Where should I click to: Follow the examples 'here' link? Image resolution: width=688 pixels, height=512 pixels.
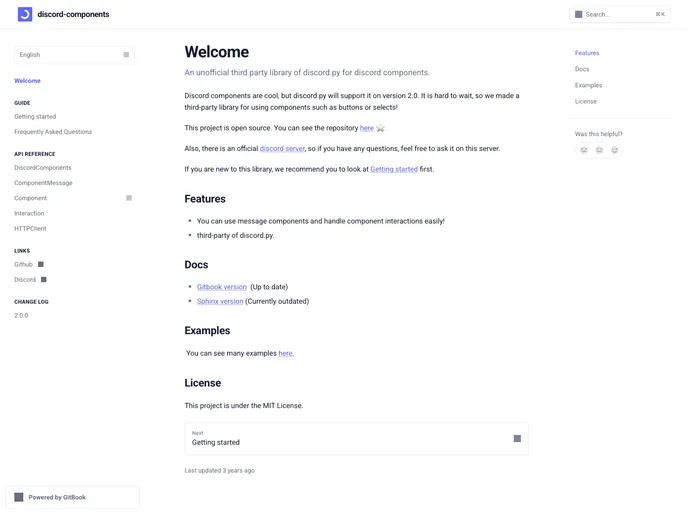pyautogui.click(x=285, y=353)
